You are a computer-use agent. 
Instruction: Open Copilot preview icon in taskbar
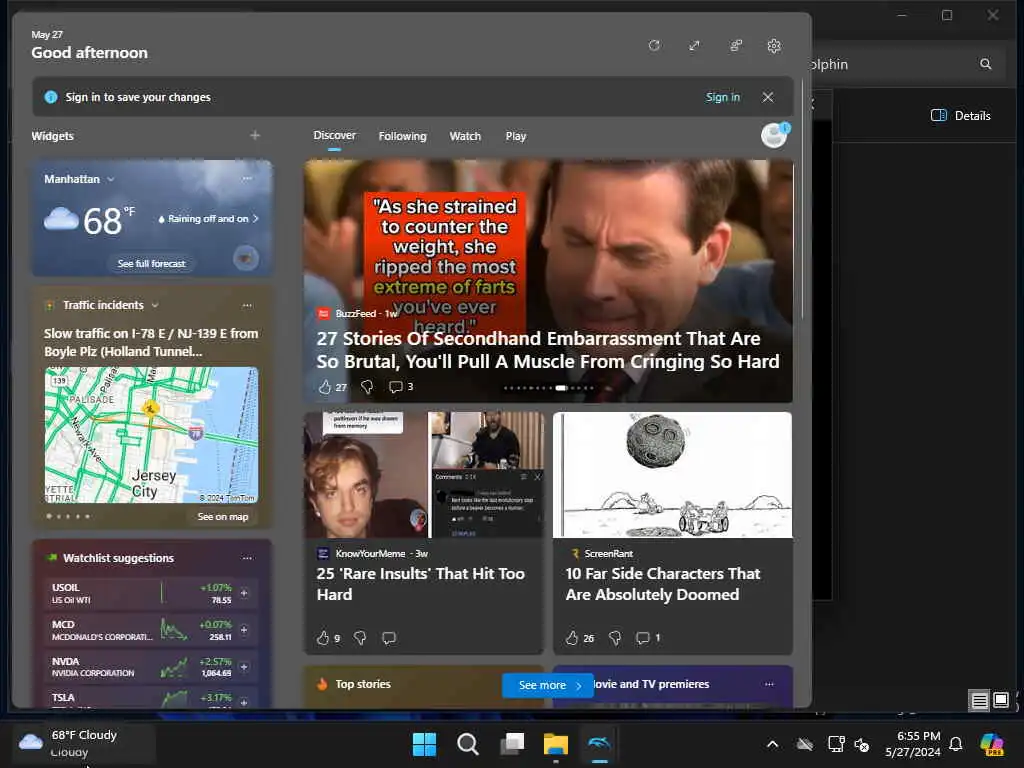click(992, 744)
